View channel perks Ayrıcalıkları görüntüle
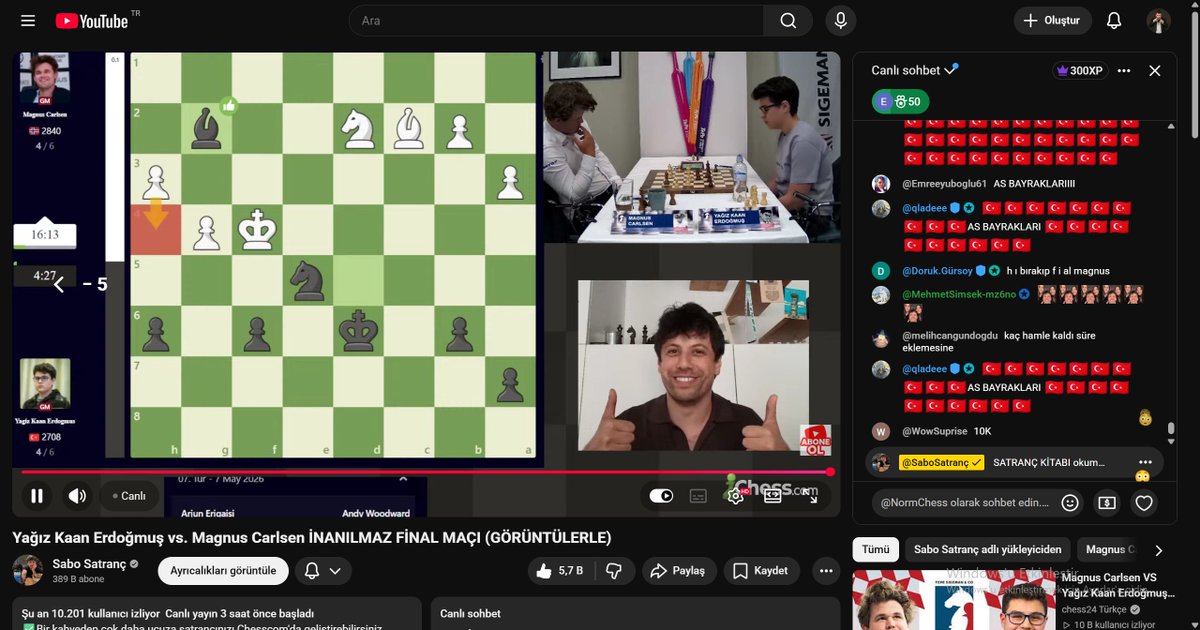 [223, 571]
